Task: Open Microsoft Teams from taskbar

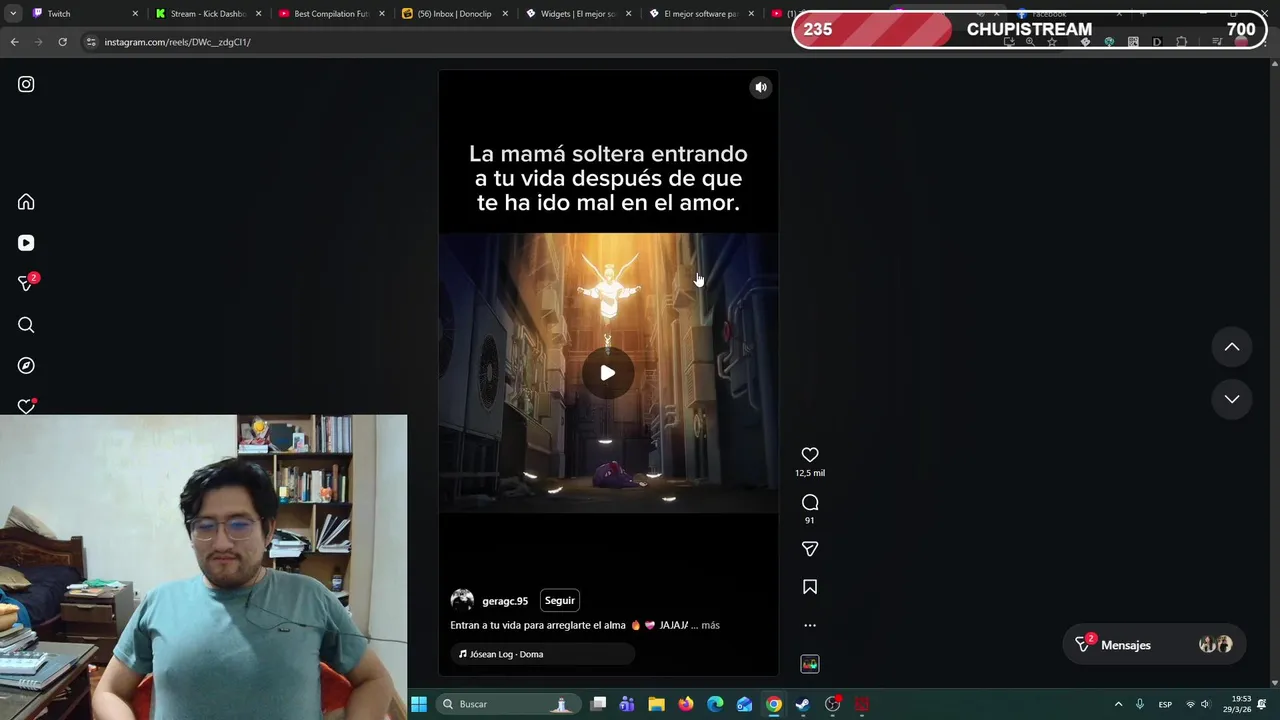Action: click(627, 704)
